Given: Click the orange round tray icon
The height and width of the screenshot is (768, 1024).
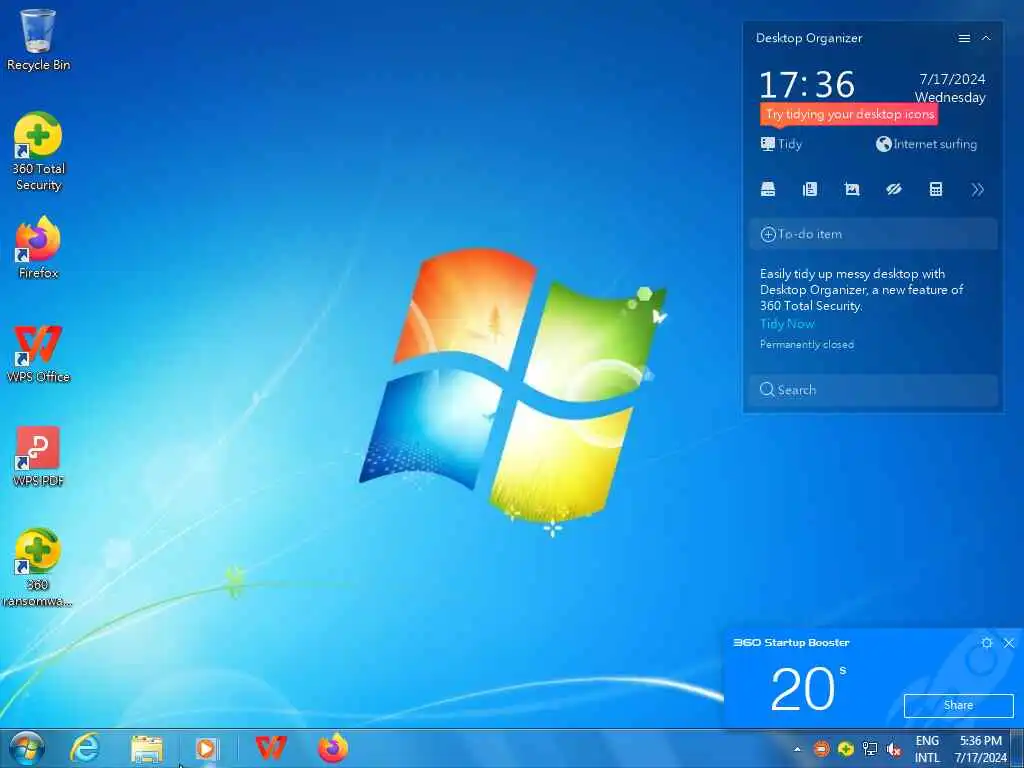Looking at the screenshot, I should 822,749.
